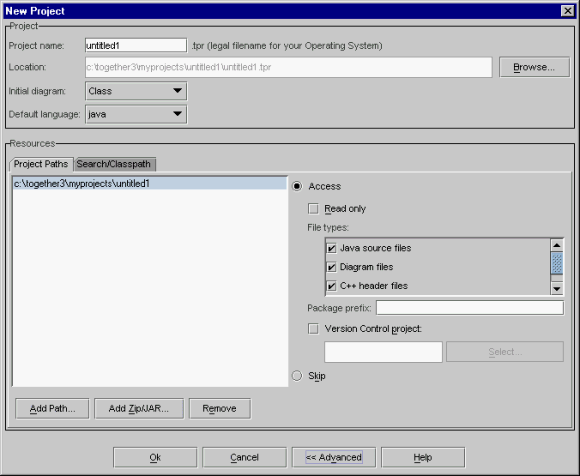Toggle C++ header files checkbox
The image size is (580, 476).
coord(331,286)
